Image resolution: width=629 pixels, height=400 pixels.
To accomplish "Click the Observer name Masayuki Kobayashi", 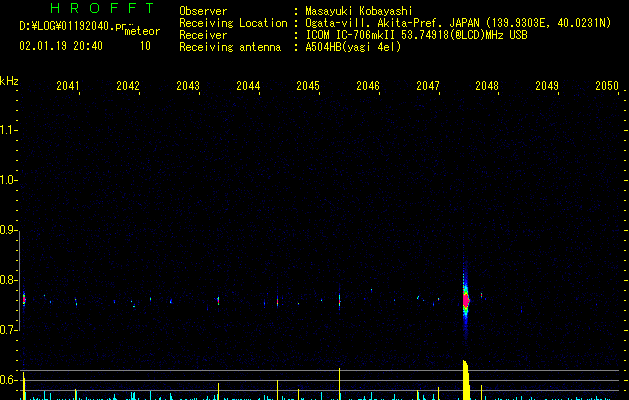I will [359, 11].
